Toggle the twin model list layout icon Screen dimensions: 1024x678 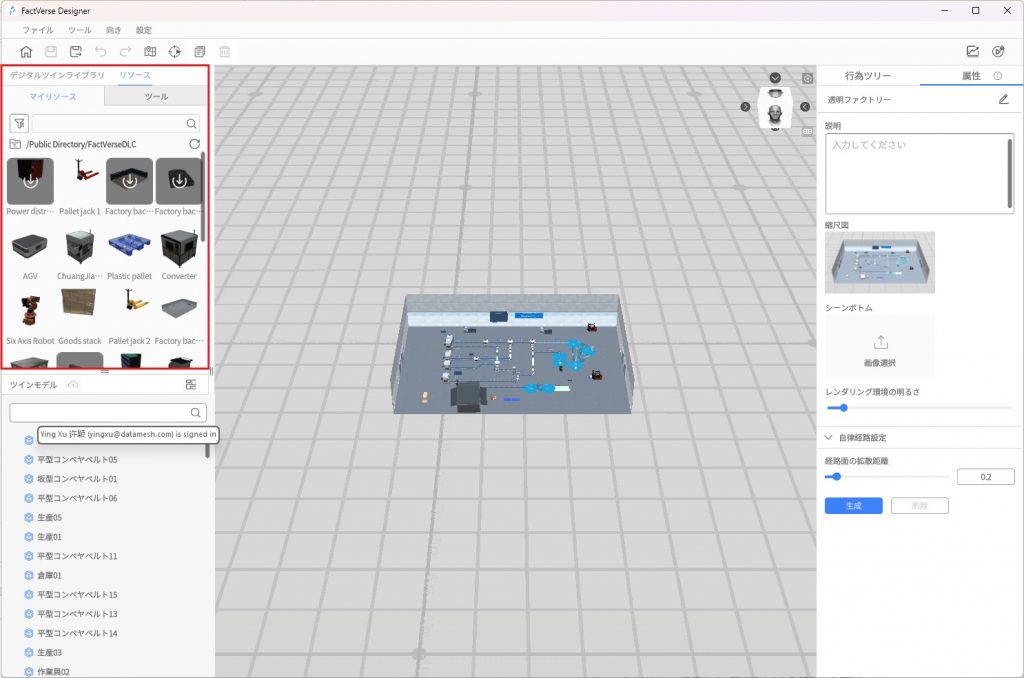[x=191, y=385]
